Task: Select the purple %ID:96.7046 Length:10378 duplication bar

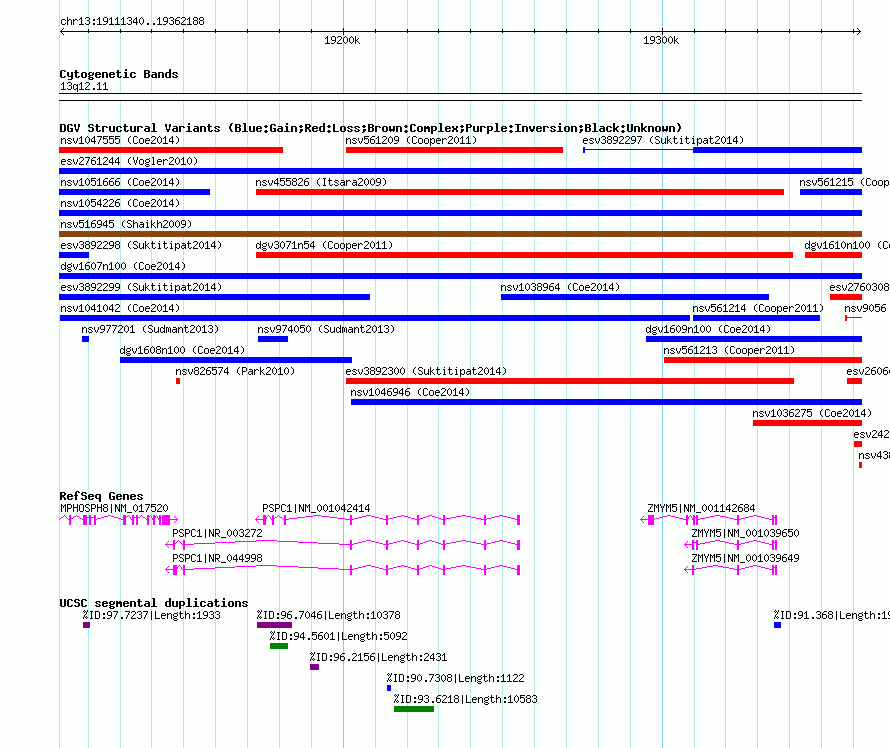Action: (274, 625)
